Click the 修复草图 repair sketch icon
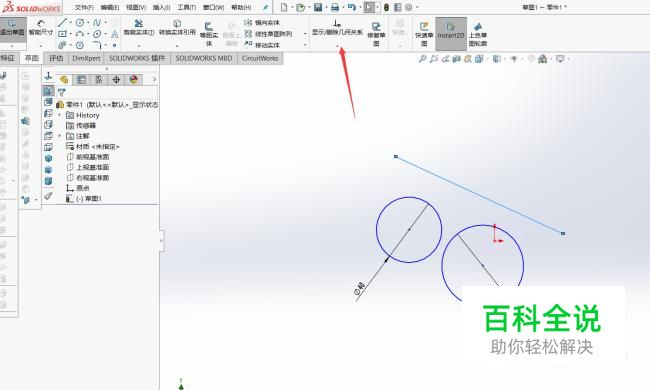 [376, 34]
